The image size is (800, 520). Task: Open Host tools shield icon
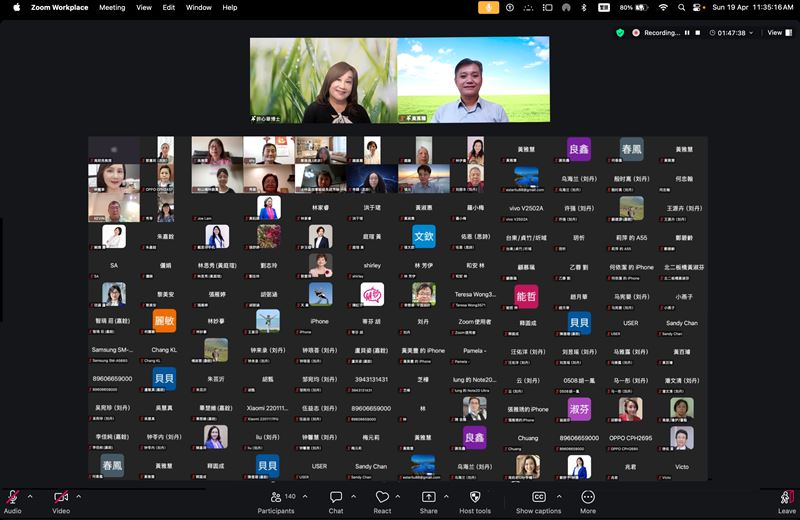(x=475, y=497)
